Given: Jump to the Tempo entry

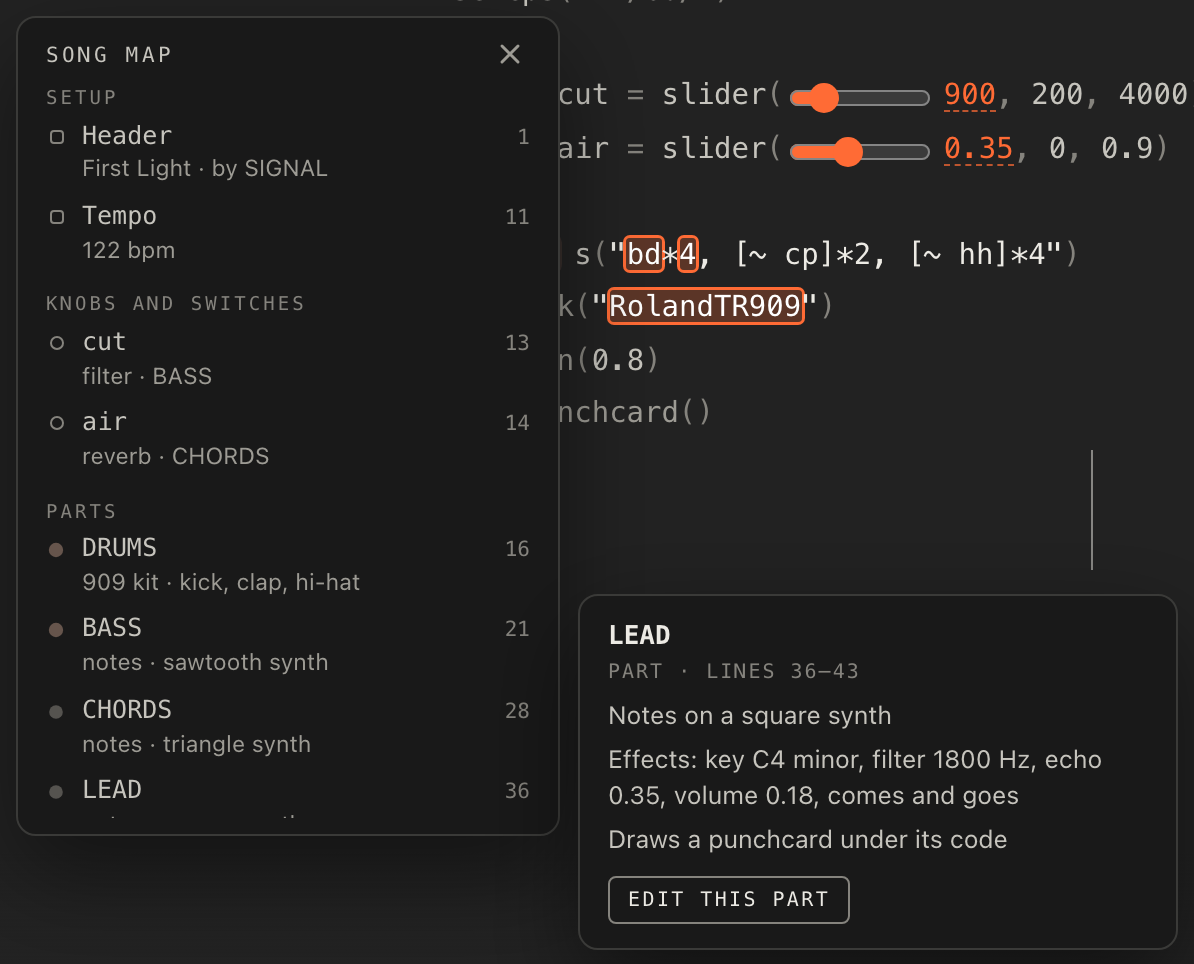Looking at the screenshot, I should (x=289, y=233).
